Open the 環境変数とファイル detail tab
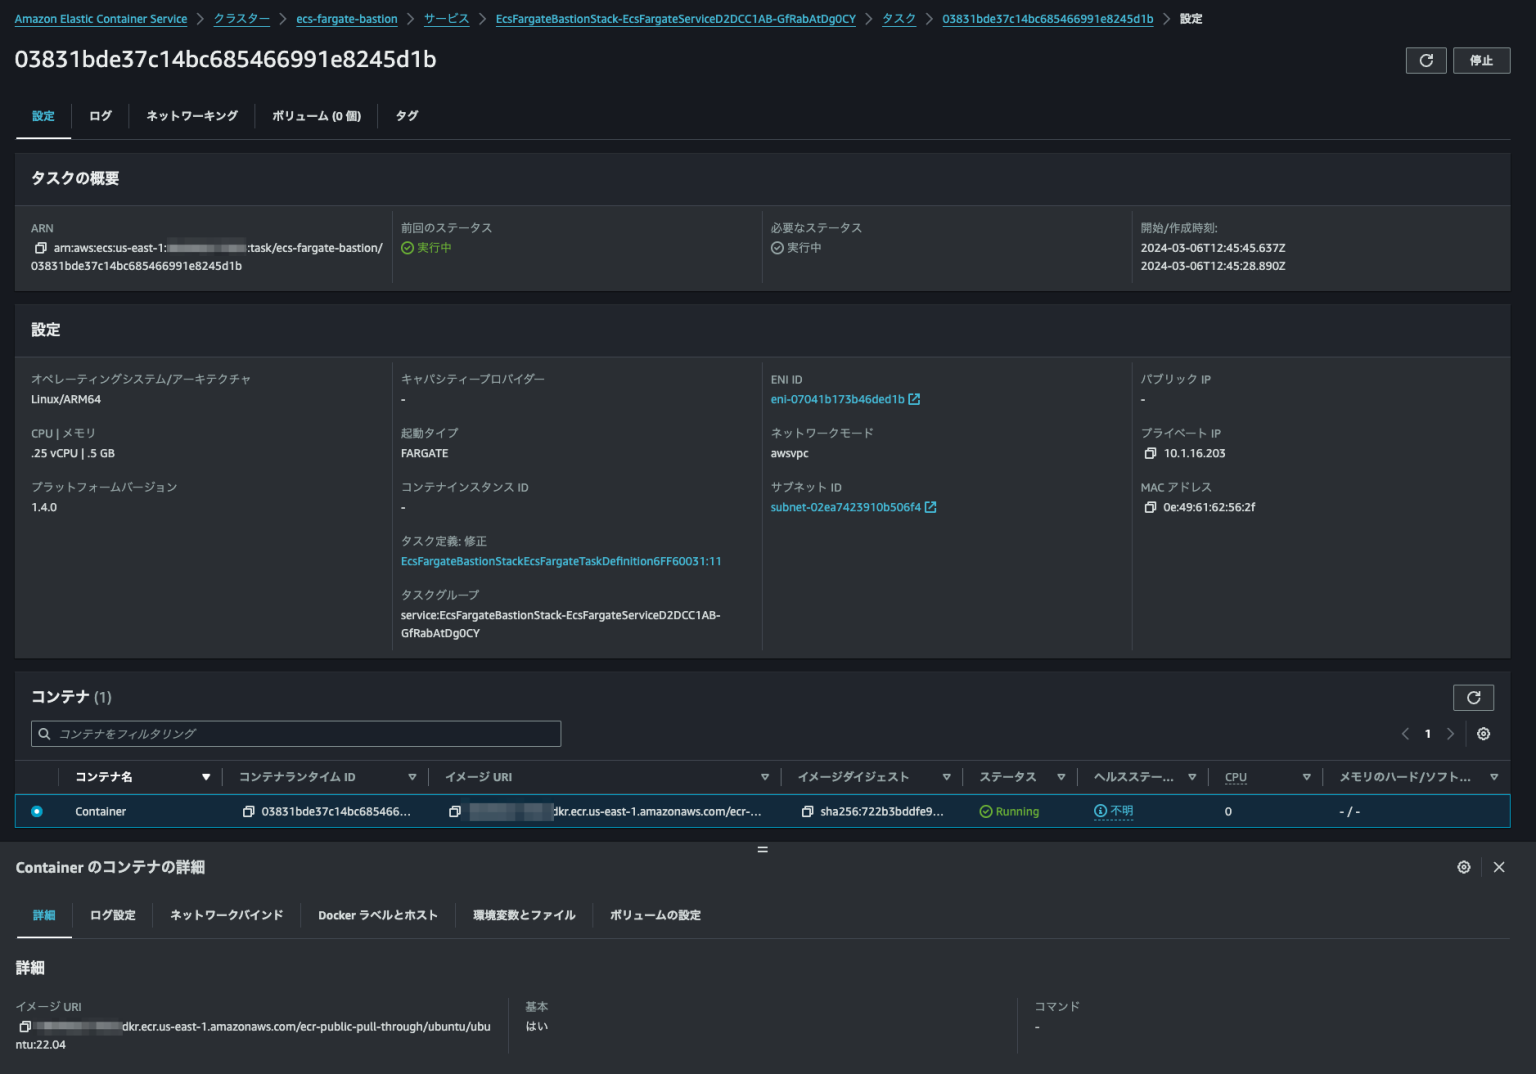 point(523,915)
